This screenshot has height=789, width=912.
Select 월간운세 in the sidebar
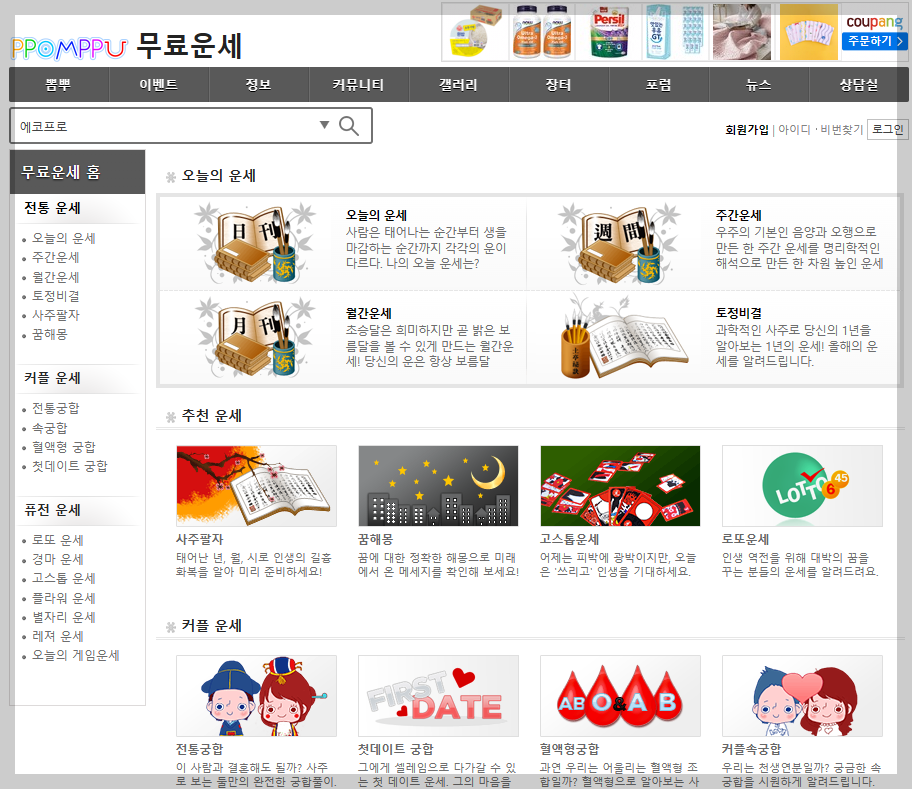coord(55,277)
